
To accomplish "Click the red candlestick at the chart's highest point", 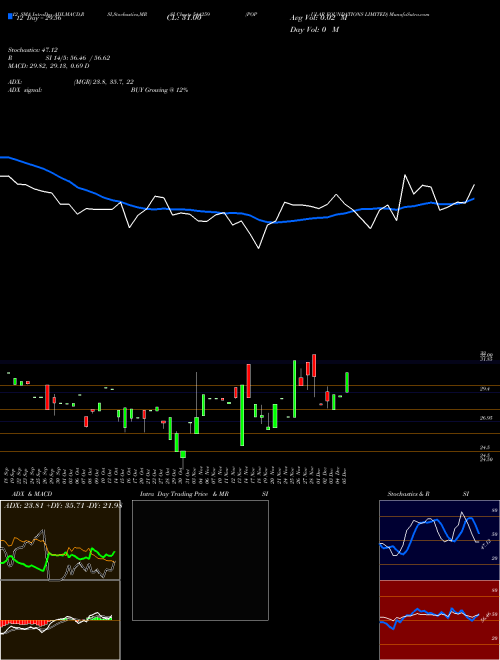I will point(314,365).
